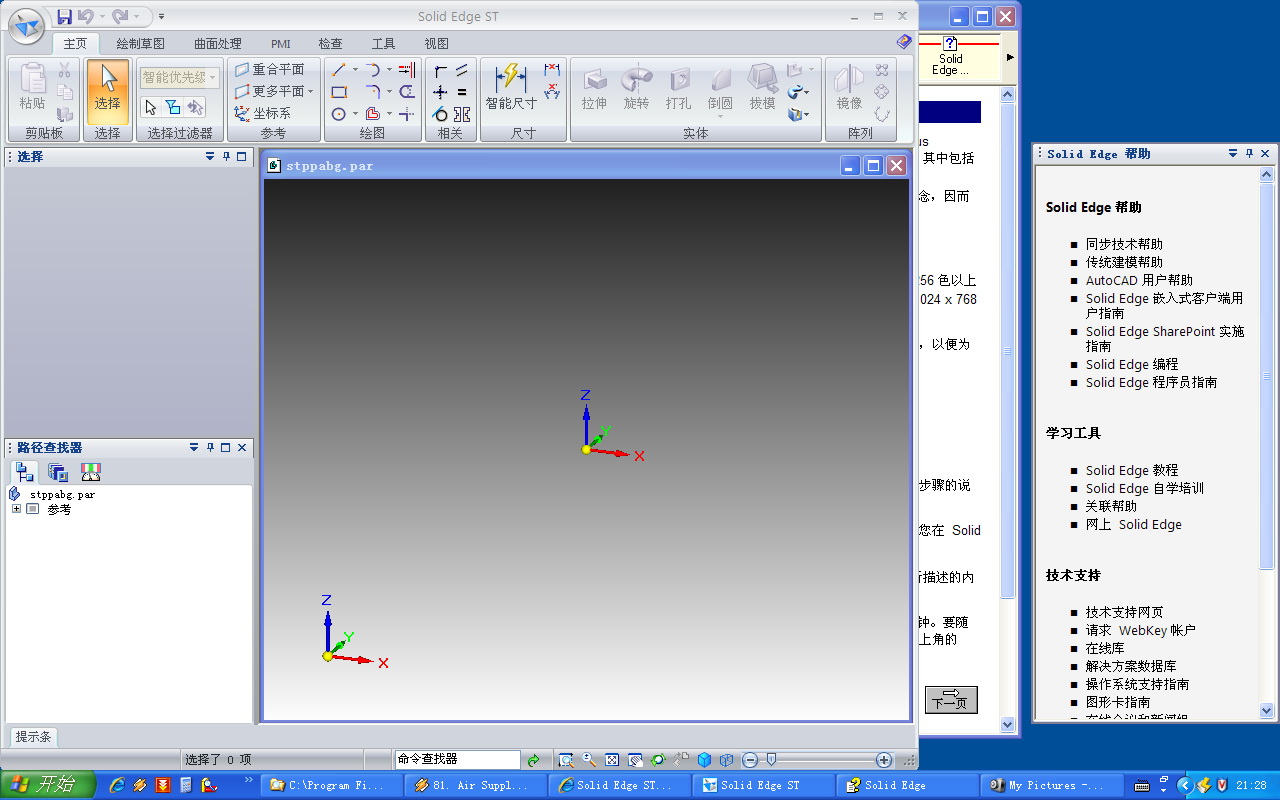Click the Tangent relationship icon in 相关

pos(440,114)
